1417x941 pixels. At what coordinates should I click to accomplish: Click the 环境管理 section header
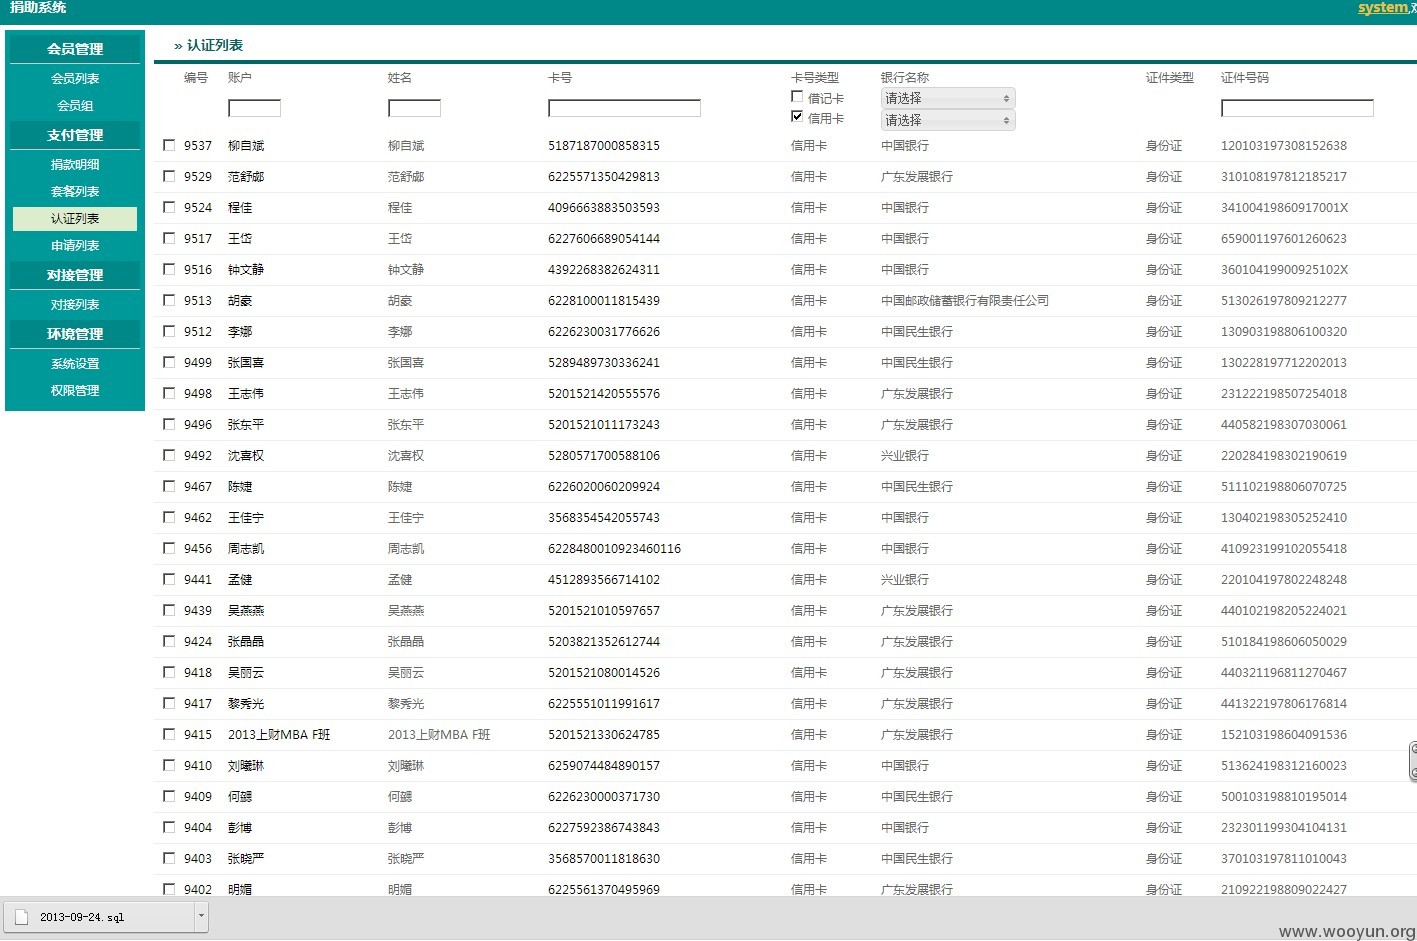pyautogui.click(x=75, y=333)
